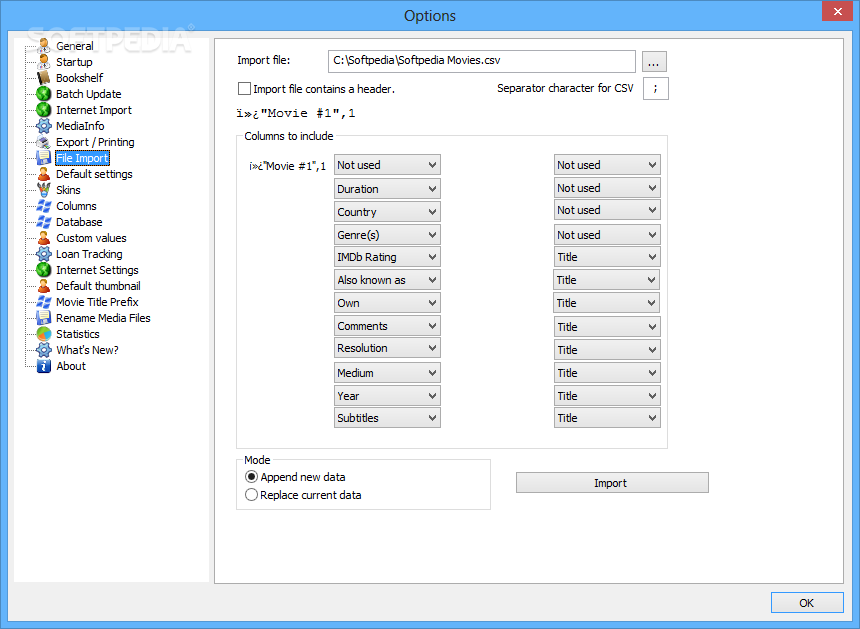The width and height of the screenshot is (860, 629).
Task: Click the Default thumbnail person icon
Action: (44, 286)
